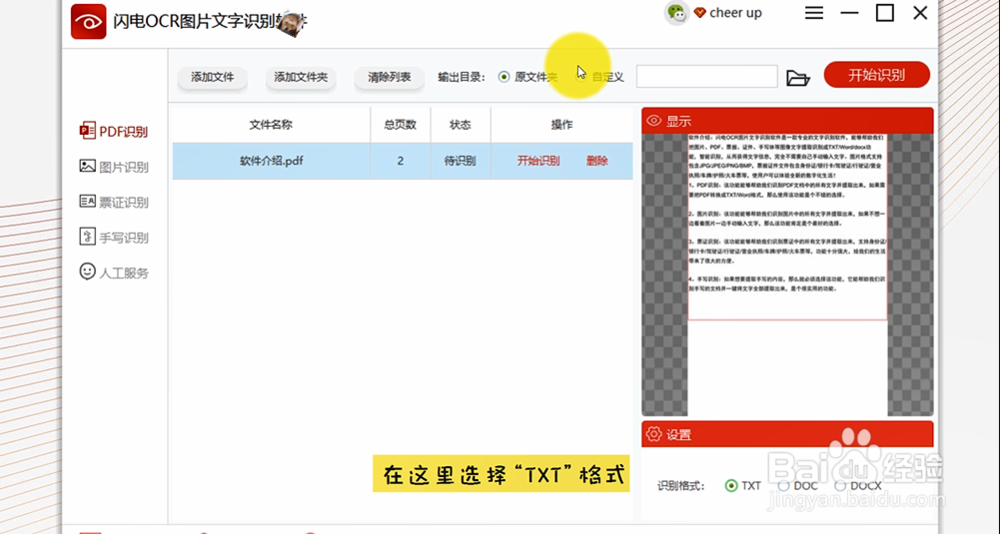1000x534 pixels.
Task: Click the 添加文件 button
Action: coord(212,77)
